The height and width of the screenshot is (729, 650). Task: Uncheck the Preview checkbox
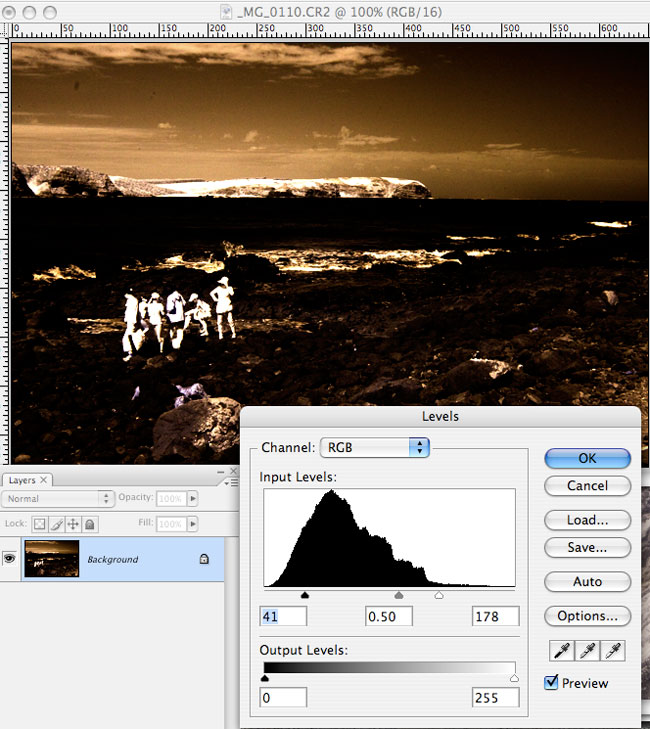tap(551, 683)
